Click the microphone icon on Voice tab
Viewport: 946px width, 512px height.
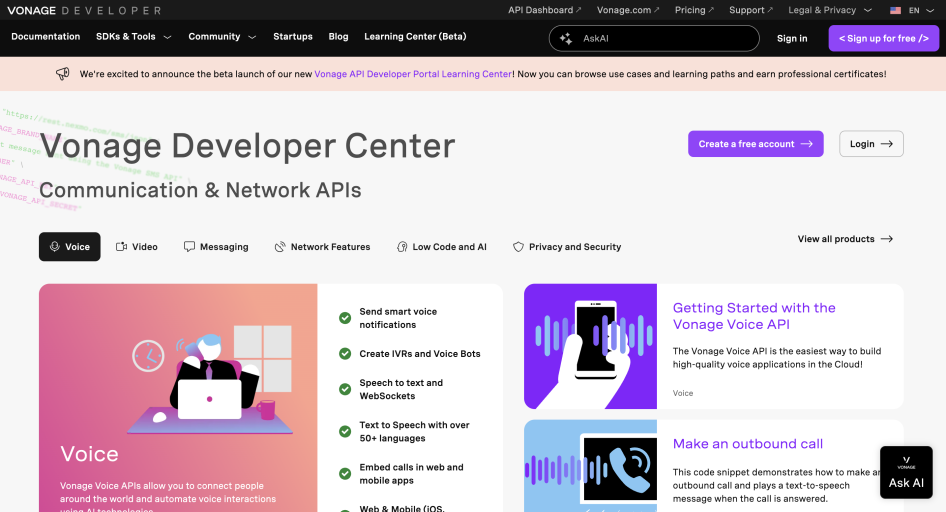coord(54,246)
